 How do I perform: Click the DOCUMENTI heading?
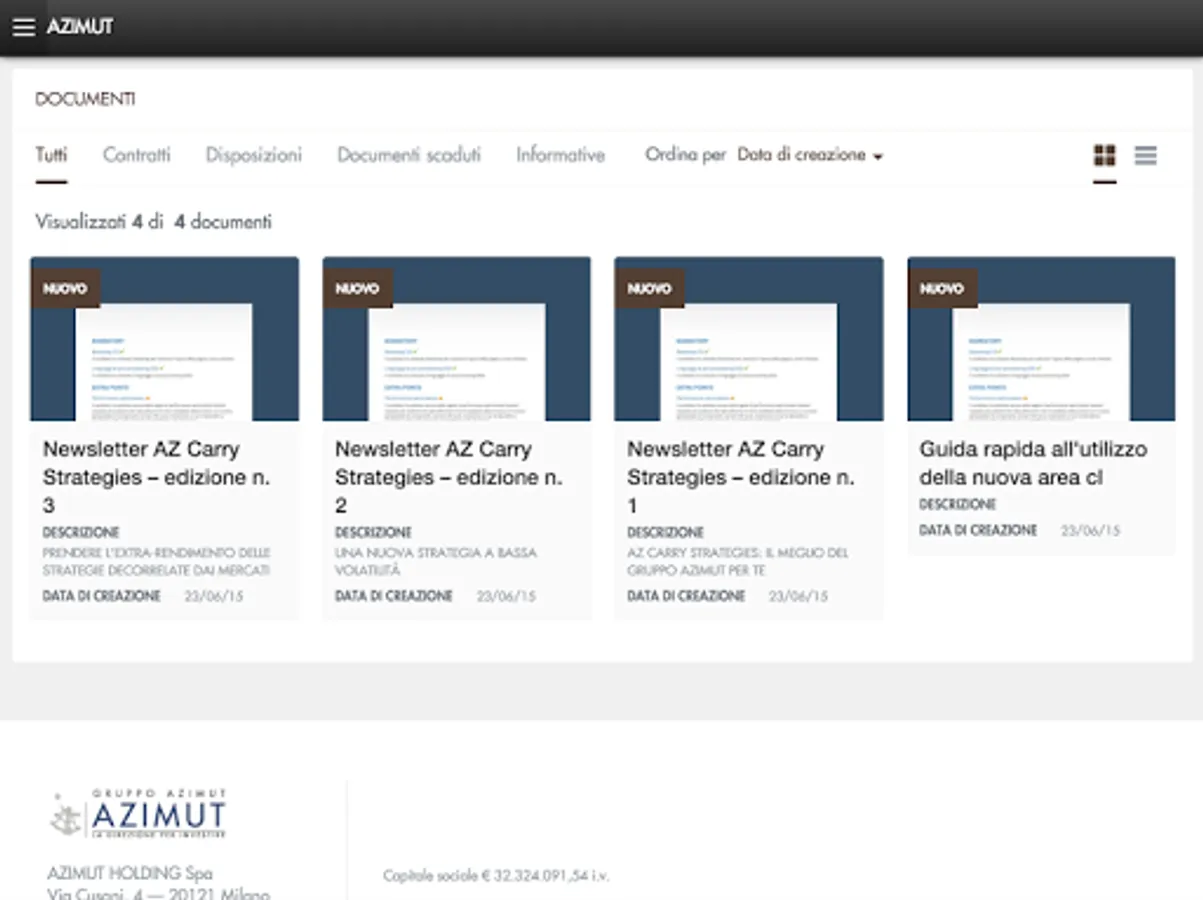(x=85, y=99)
